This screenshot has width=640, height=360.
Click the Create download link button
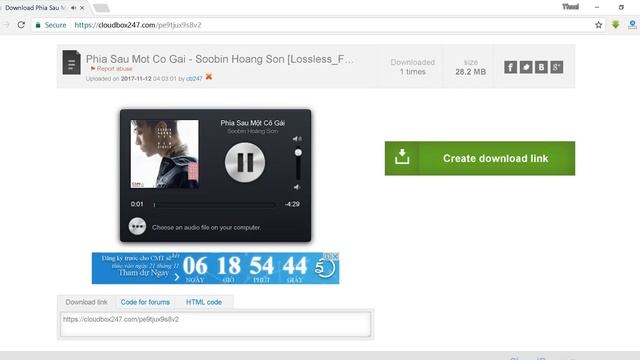pyautogui.click(x=480, y=158)
